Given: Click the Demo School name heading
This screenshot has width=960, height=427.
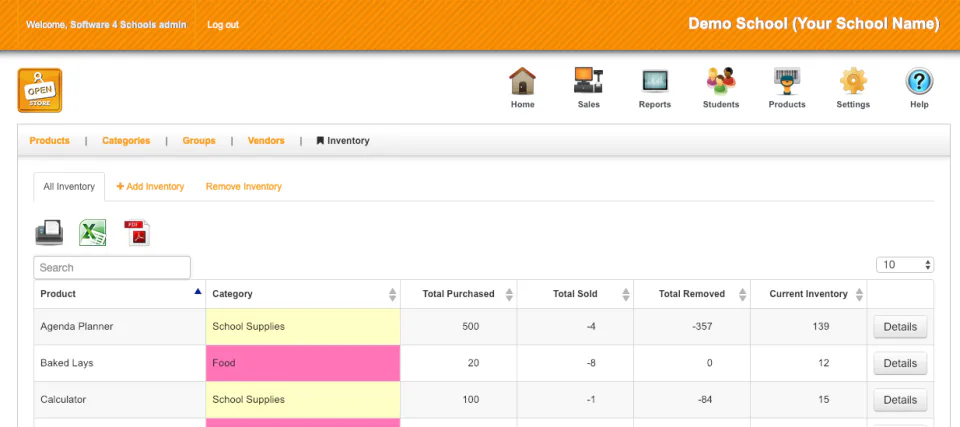Looking at the screenshot, I should pos(814,24).
